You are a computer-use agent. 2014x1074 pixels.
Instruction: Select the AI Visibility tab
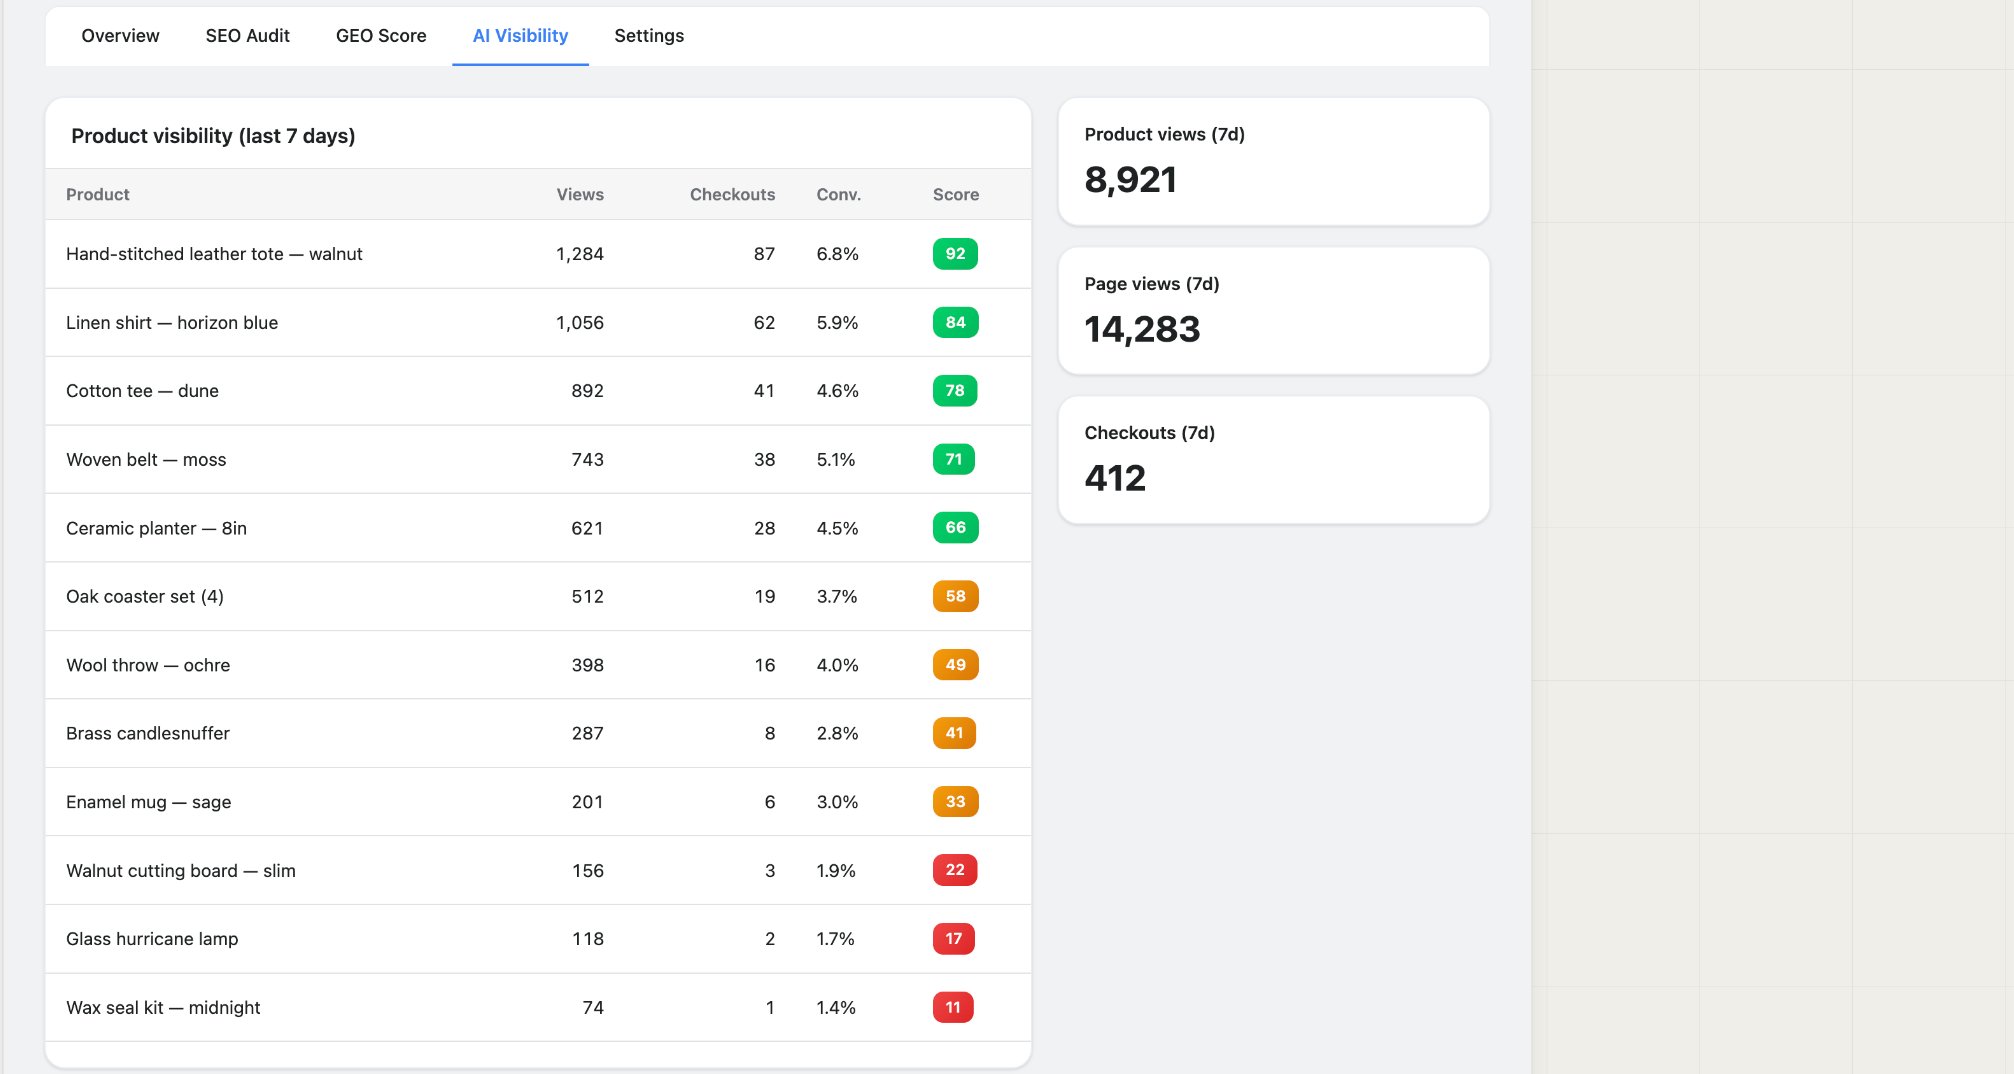pyautogui.click(x=521, y=36)
